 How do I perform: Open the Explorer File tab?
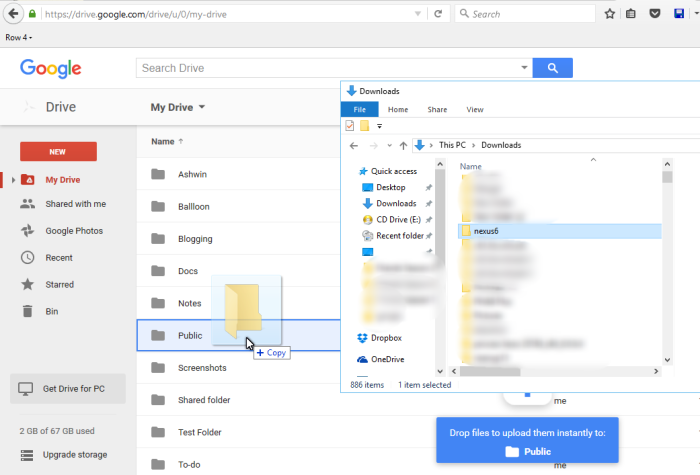click(359, 109)
